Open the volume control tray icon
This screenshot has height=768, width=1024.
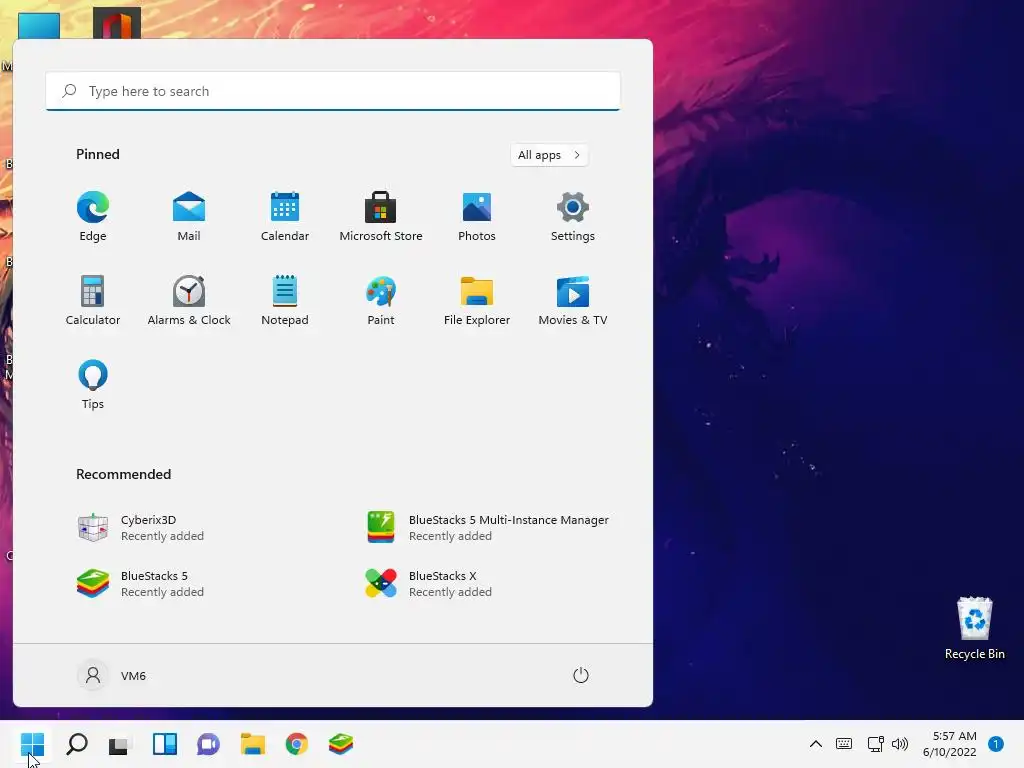coord(900,744)
